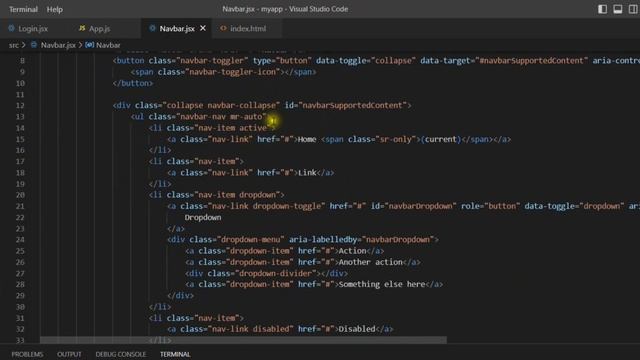
Task: Click "nav-item active" on line 14
Action: [x=232, y=128]
